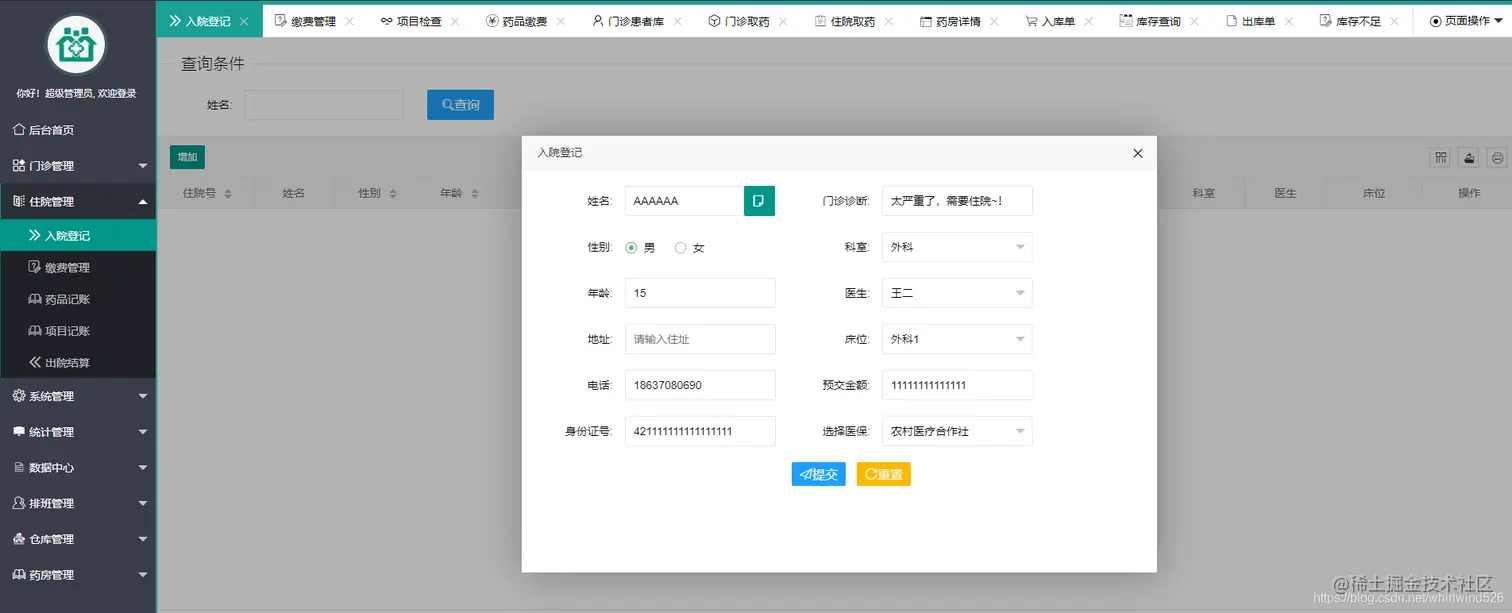This screenshot has height=613, width=1512.
Task: Close the 入库单 tab
Action: tap(1090, 21)
